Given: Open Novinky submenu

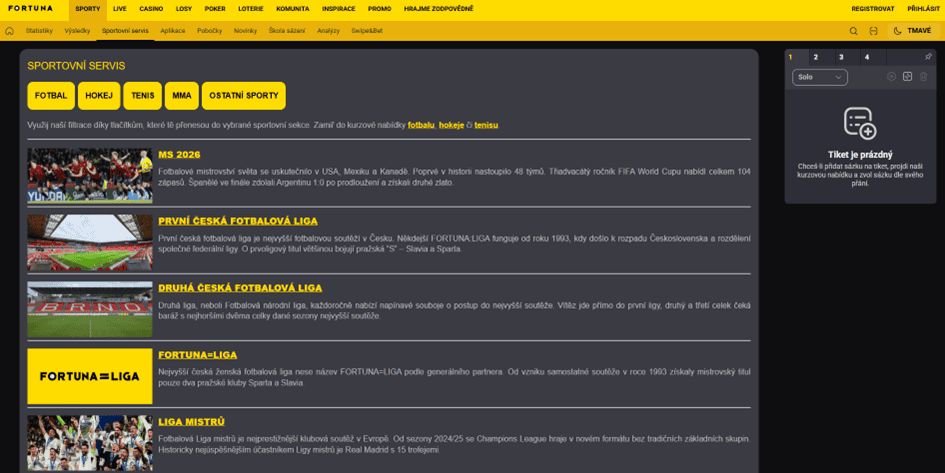Looking at the screenshot, I should [x=245, y=31].
